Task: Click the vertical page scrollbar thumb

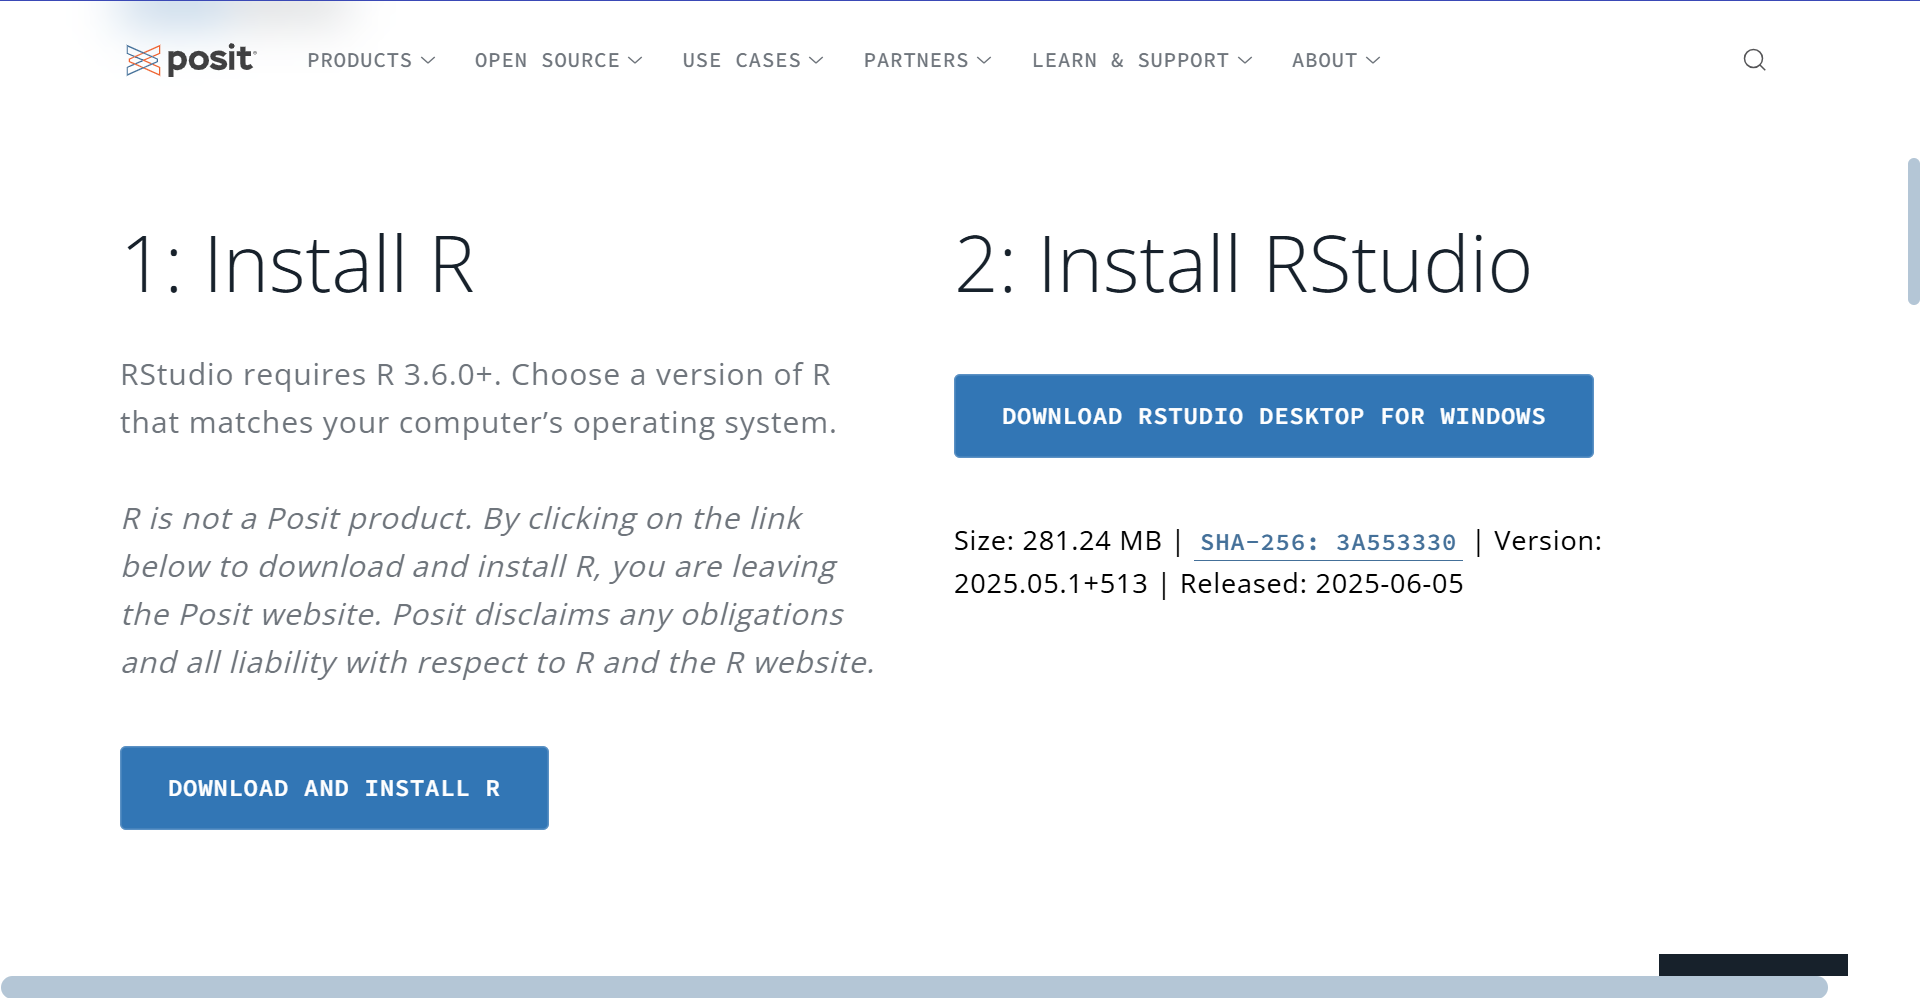Action: (x=1913, y=231)
